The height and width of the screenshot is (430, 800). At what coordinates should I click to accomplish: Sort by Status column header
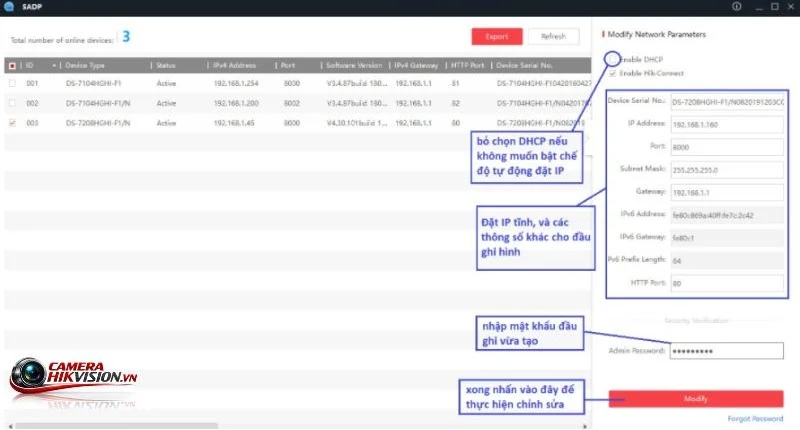click(x=165, y=65)
